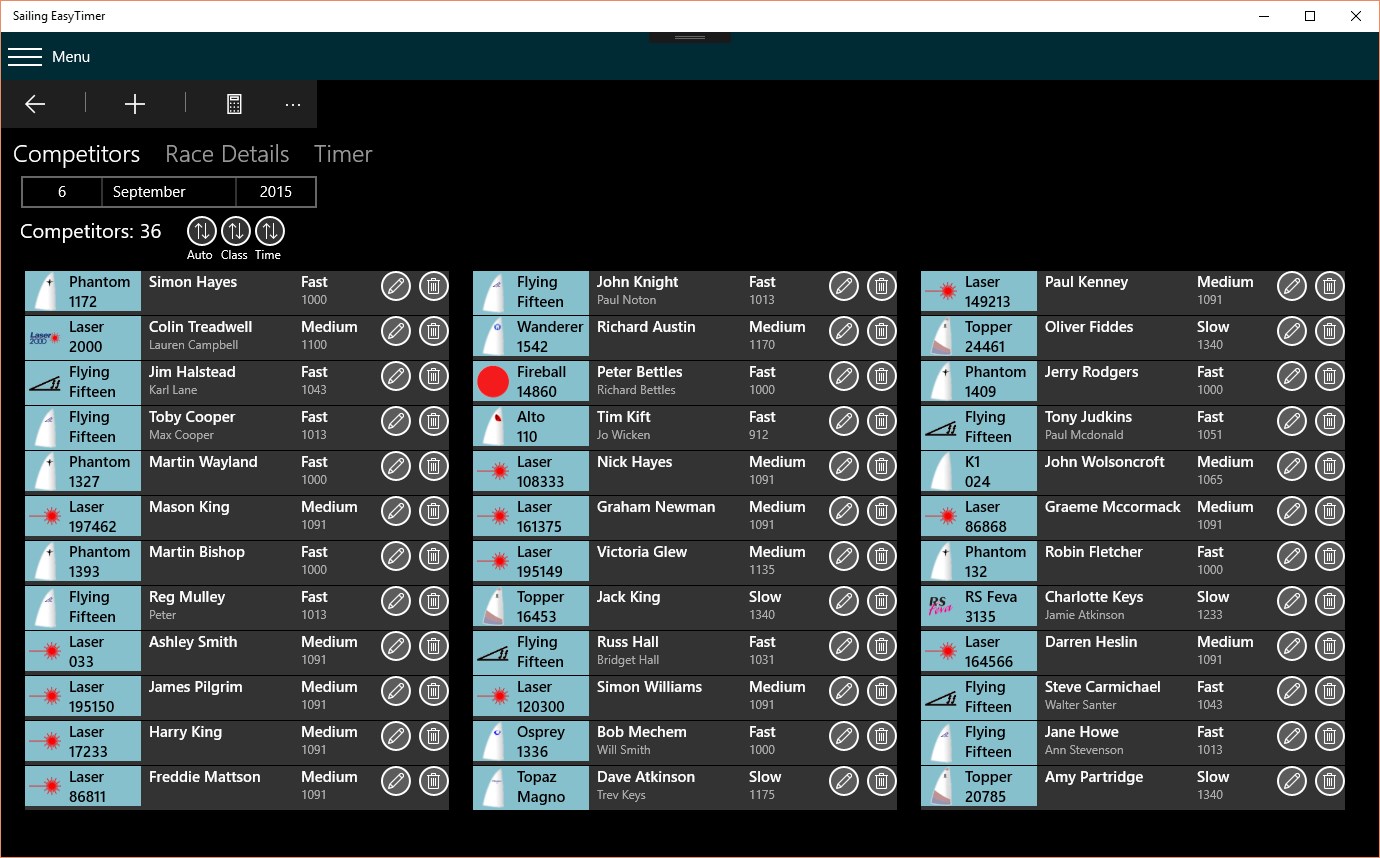This screenshot has height=858, width=1380.
Task: Navigate back using the arrow icon
Action: pos(35,104)
